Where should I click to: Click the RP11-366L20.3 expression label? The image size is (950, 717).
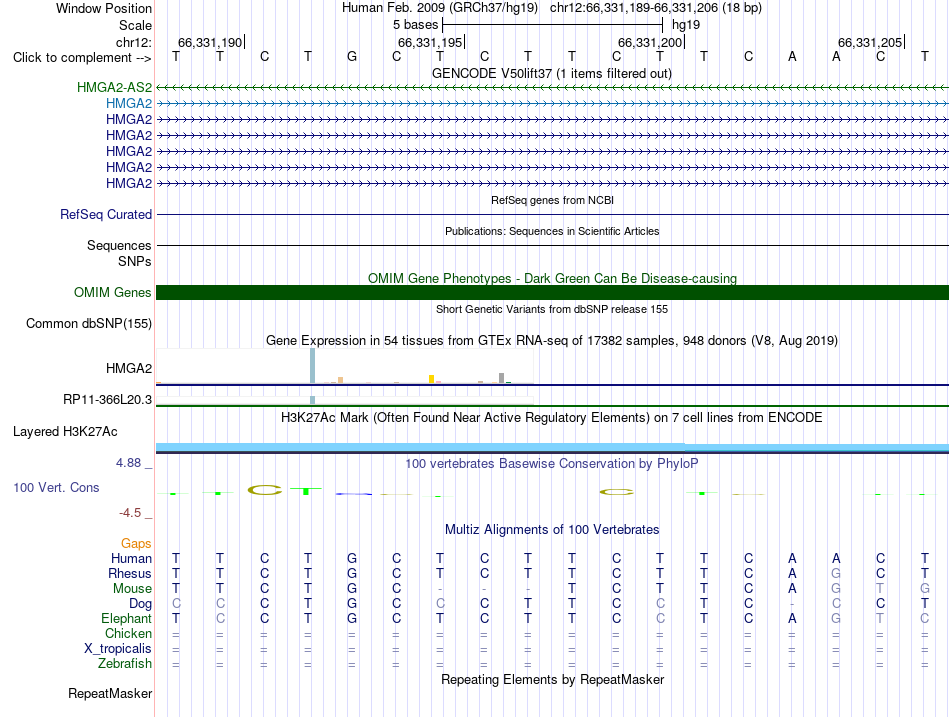tap(107, 399)
